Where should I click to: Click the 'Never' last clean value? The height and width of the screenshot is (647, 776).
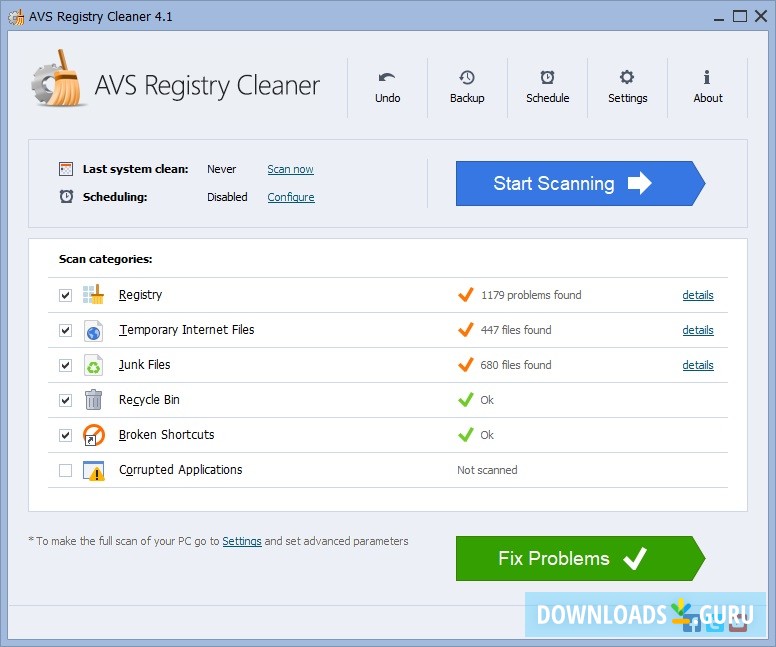pos(221,169)
